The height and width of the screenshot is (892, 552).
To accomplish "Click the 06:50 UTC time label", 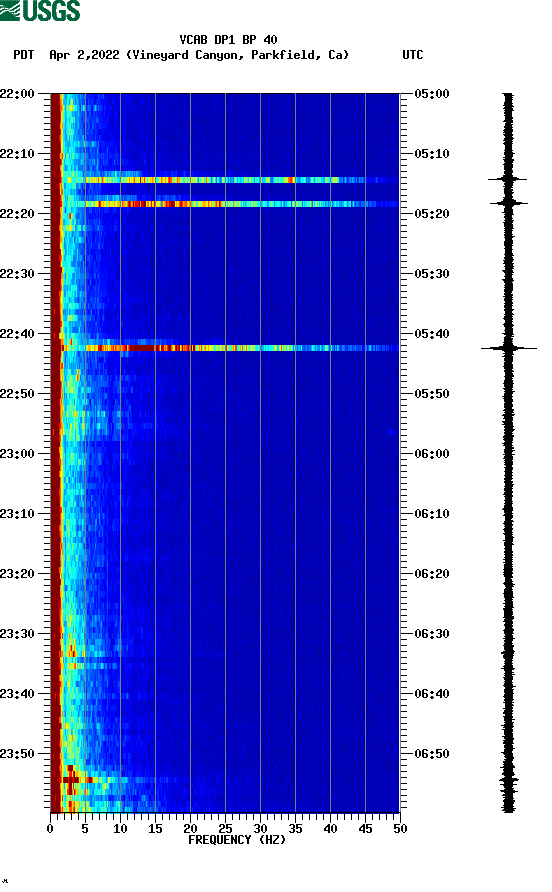I will point(432,754).
